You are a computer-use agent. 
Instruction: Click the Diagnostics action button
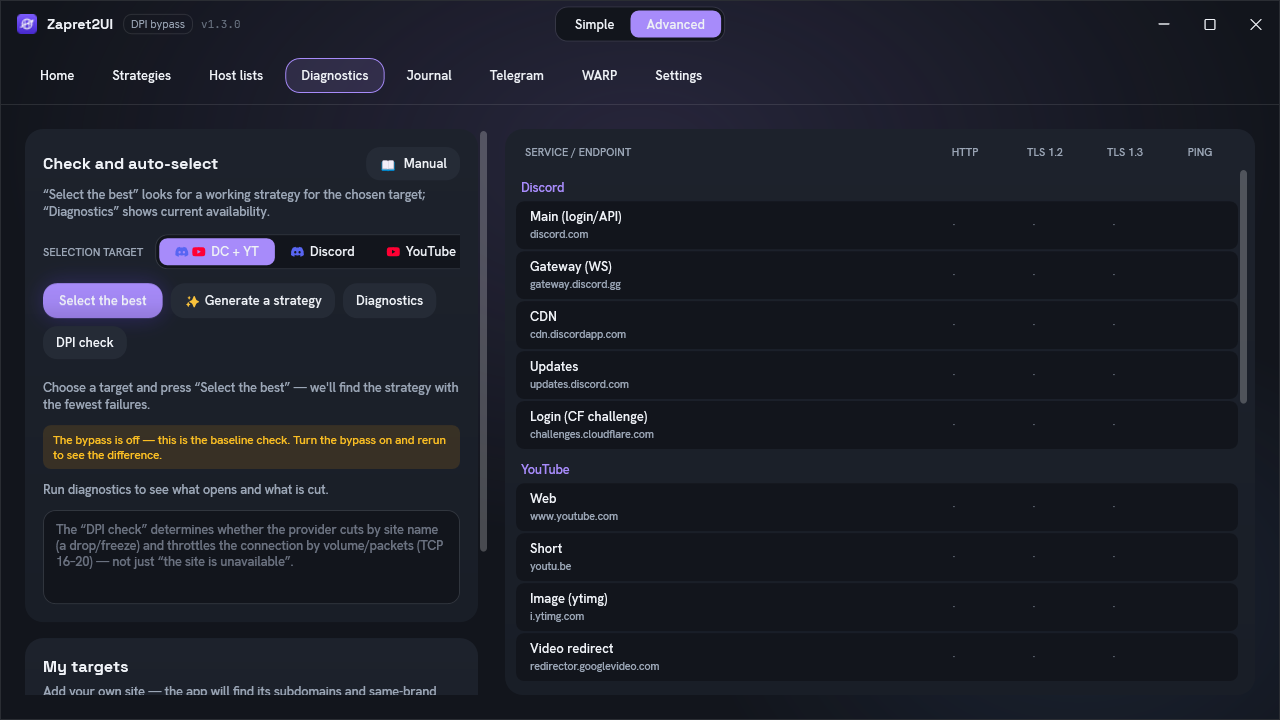click(x=389, y=301)
